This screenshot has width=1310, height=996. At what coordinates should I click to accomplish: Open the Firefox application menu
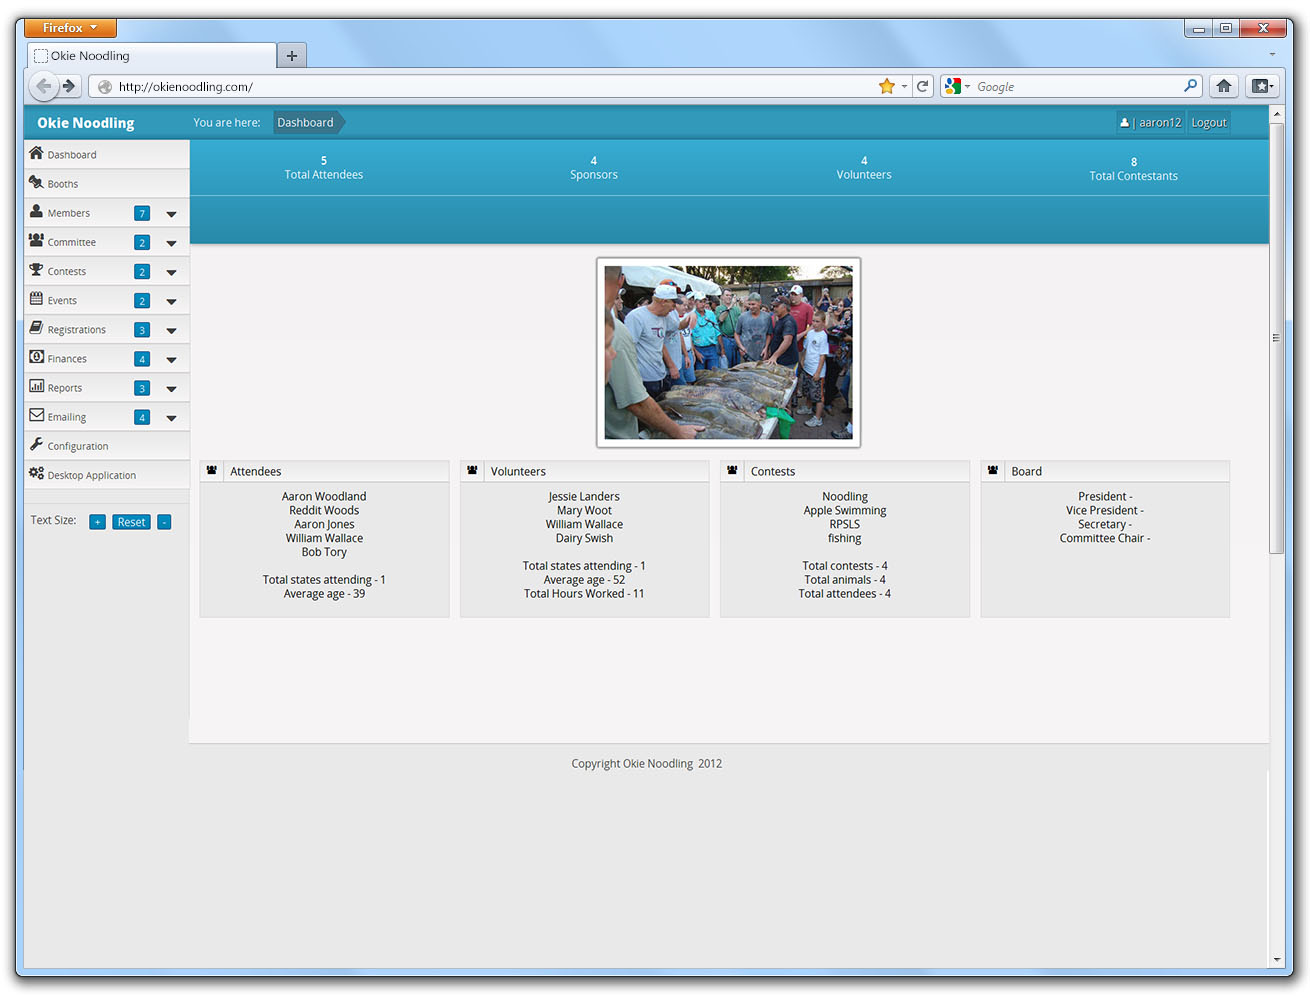click(x=70, y=28)
